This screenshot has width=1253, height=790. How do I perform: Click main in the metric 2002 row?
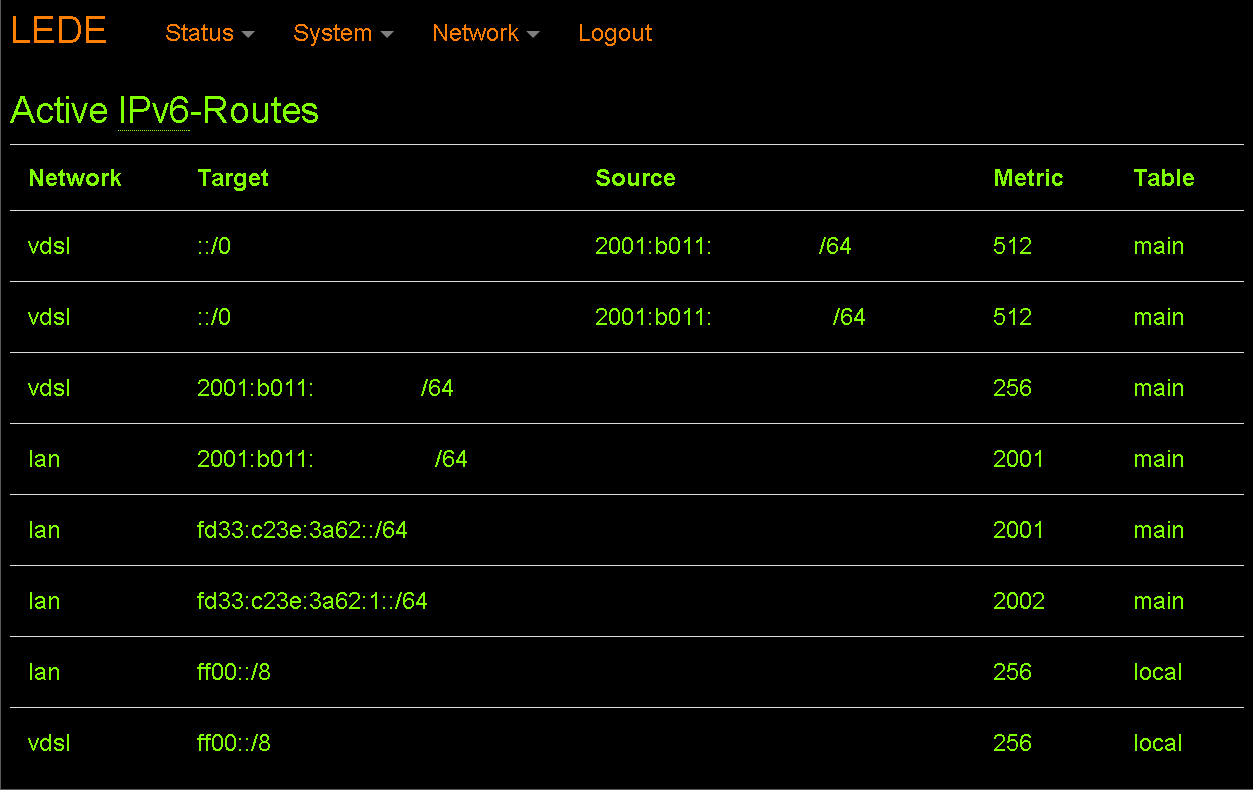coord(1158,601)
